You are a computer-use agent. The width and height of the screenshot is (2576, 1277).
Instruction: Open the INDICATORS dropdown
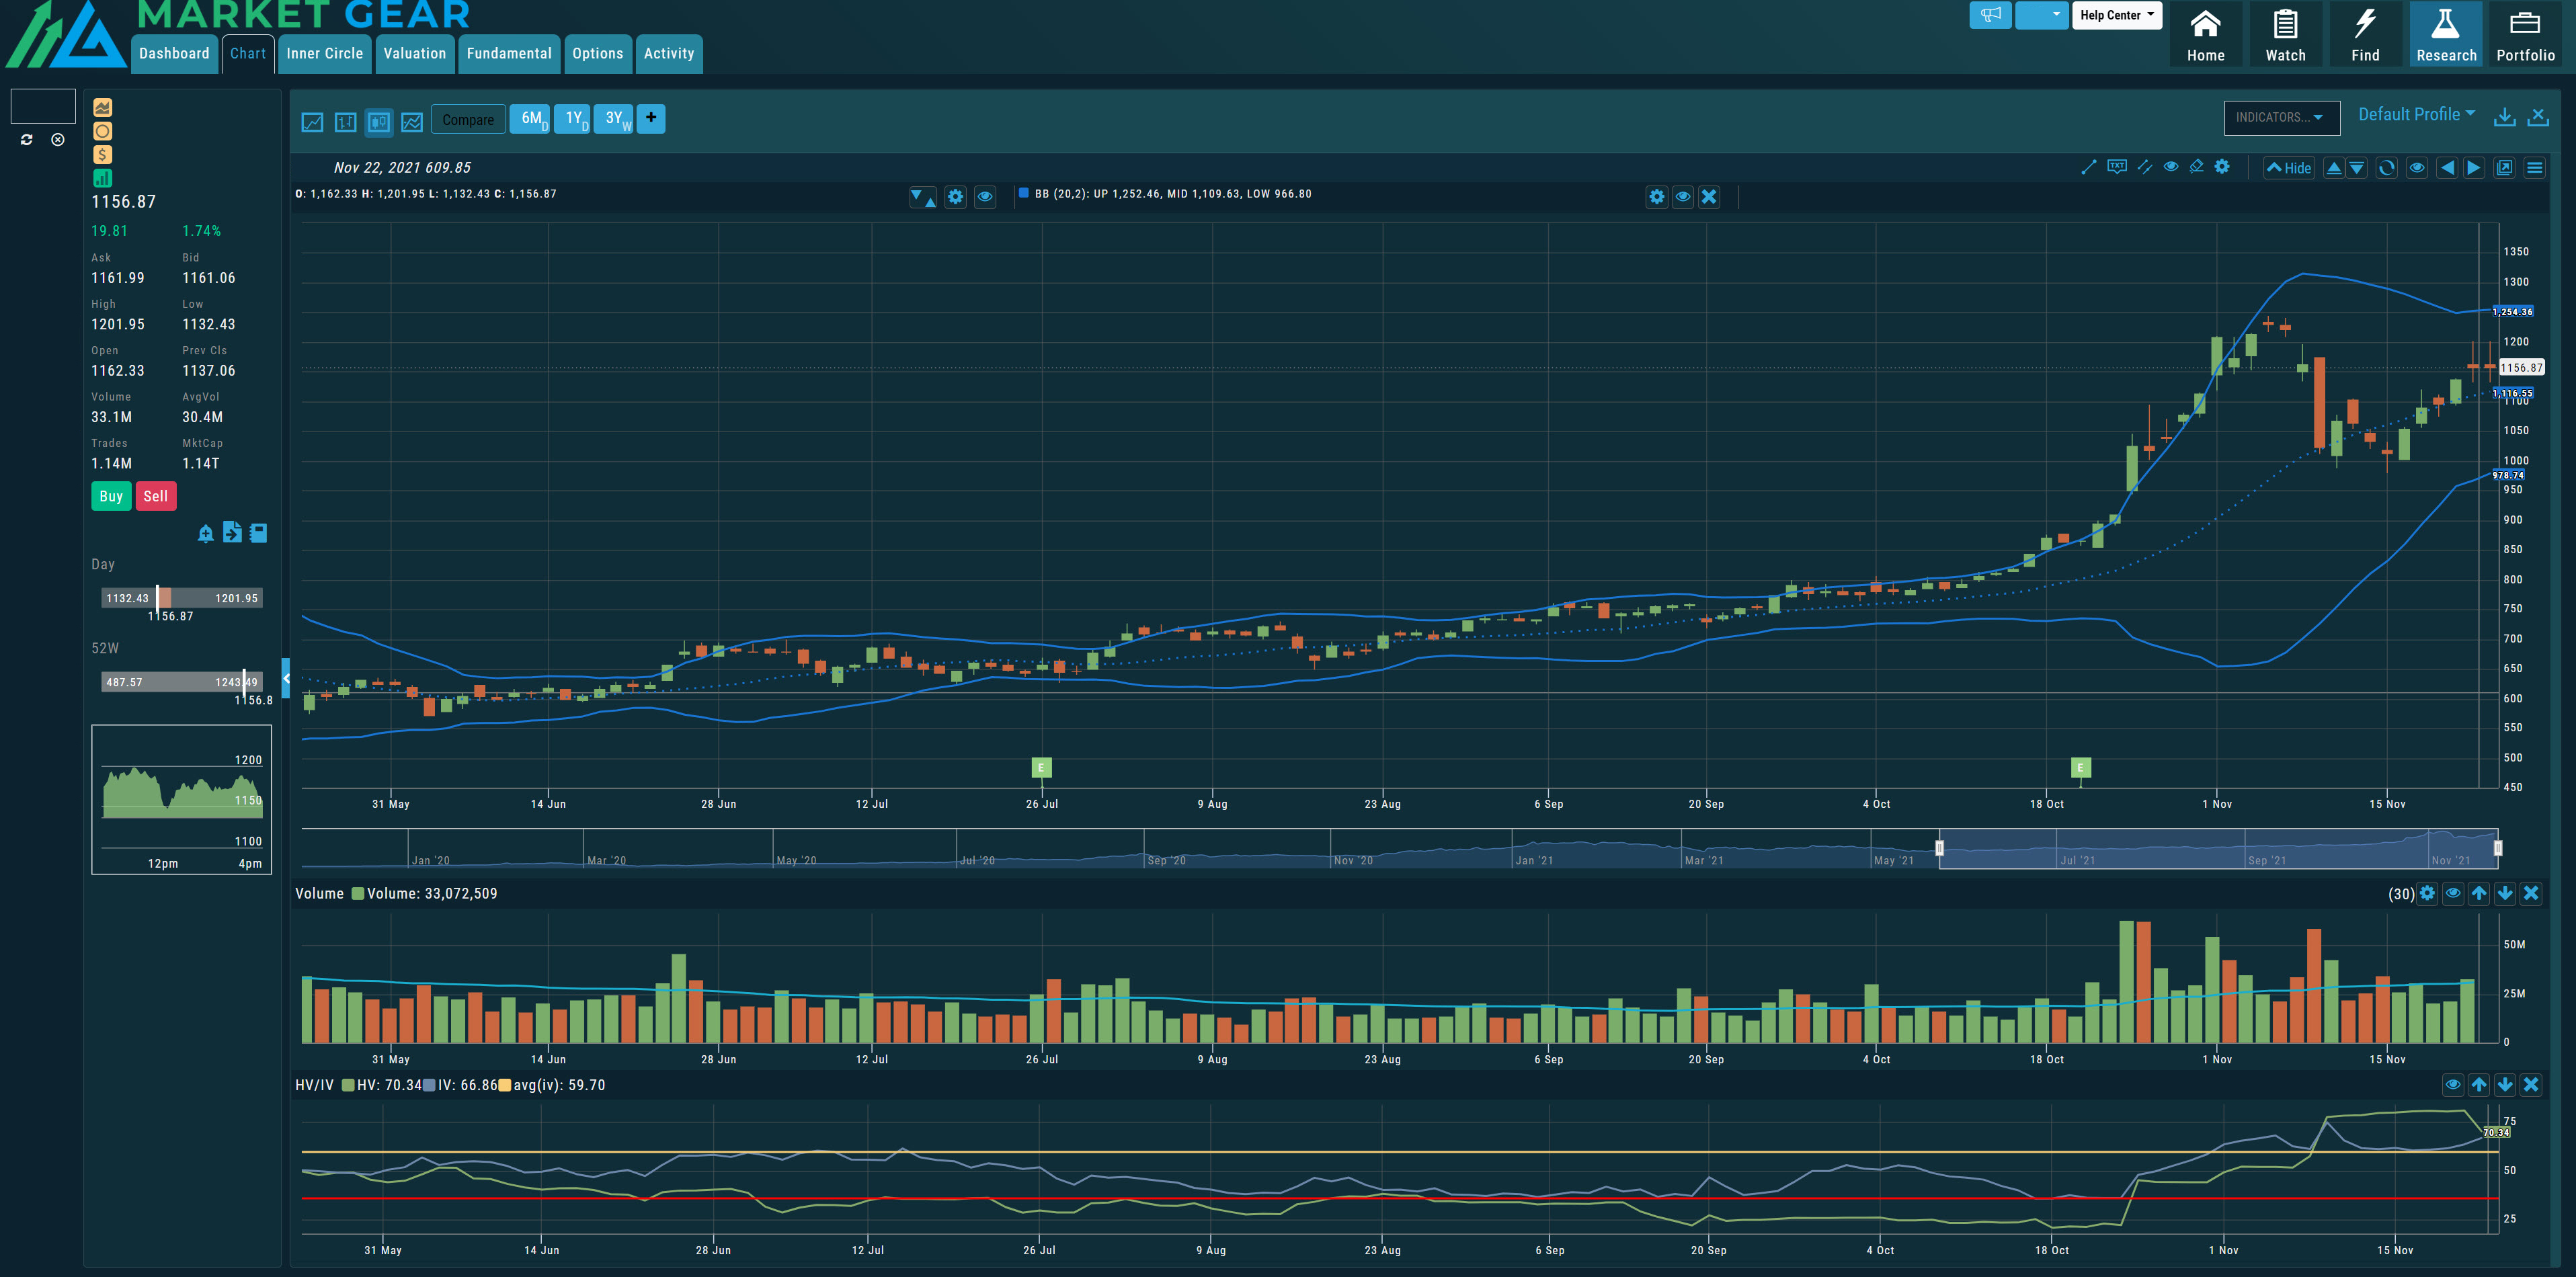click(2281, 117)
